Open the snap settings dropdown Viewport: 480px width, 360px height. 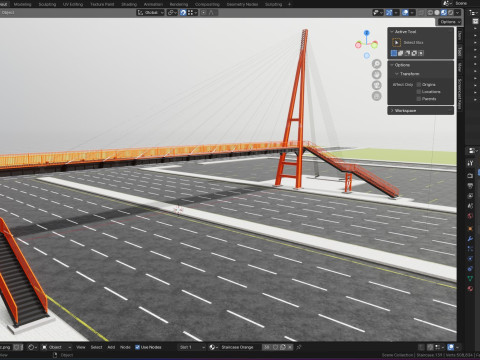[192, 12]
